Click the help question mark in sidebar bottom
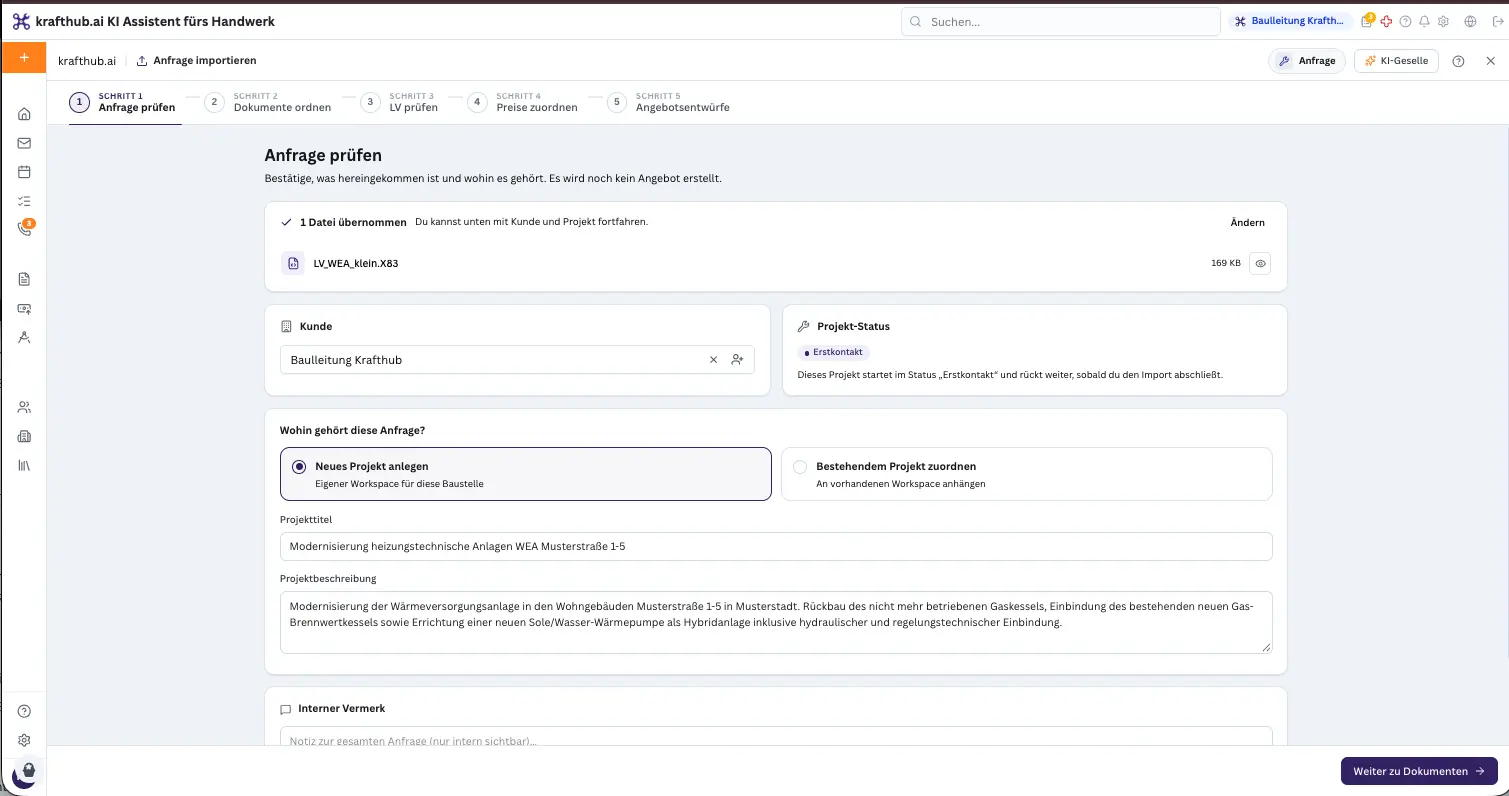This screenshot has height=796, width=1509. [24, 712]
